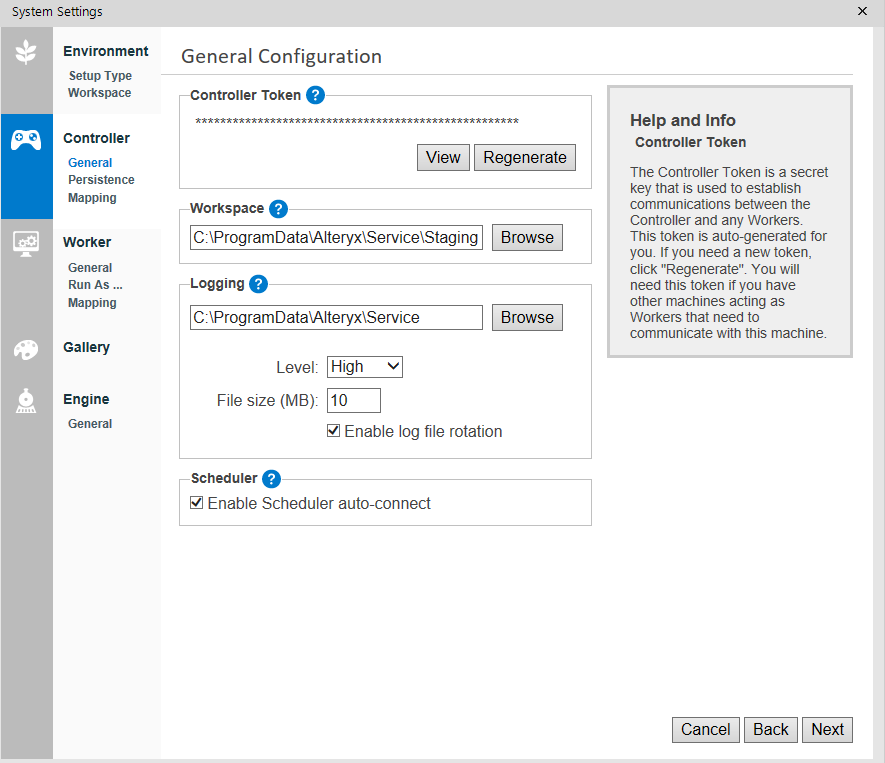Click the Workspace help question icon
Image resolution: width=885 pixels, height=763 pixels.
click(x=278, y=209)
